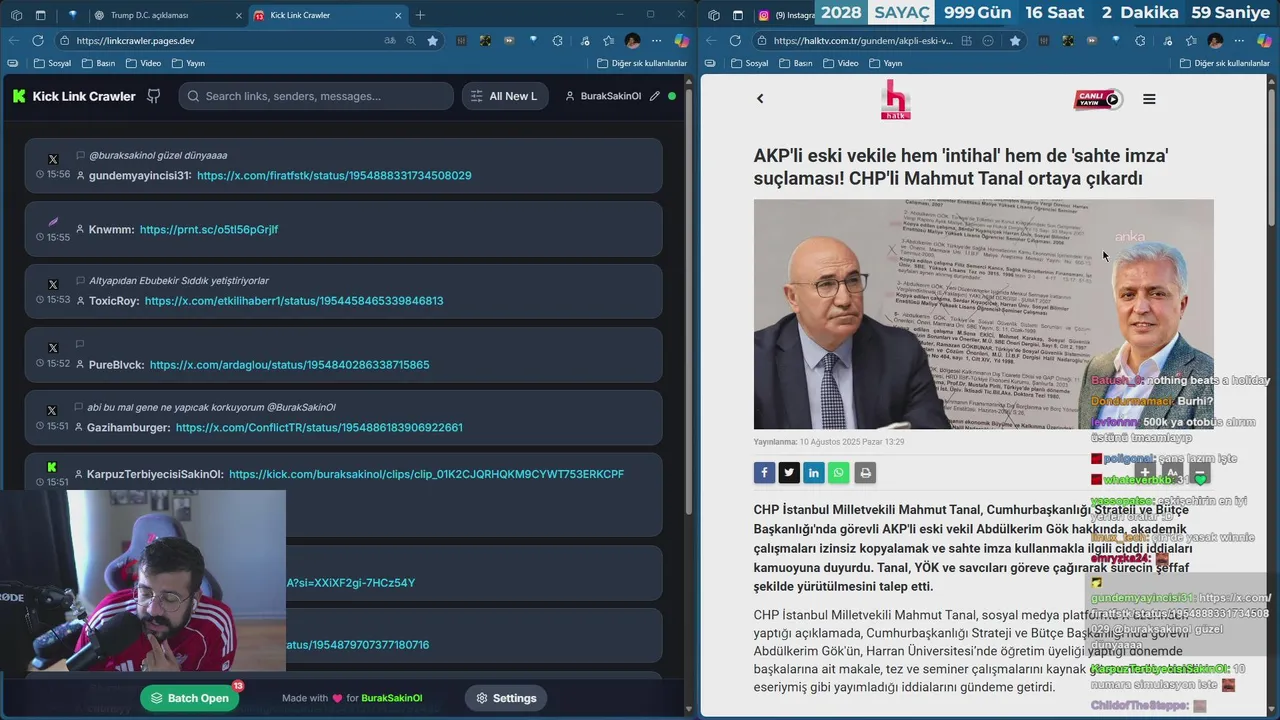Open Sosyal bookmarks folder in left browser
1280x720 pixels.
tap(53, 63)
